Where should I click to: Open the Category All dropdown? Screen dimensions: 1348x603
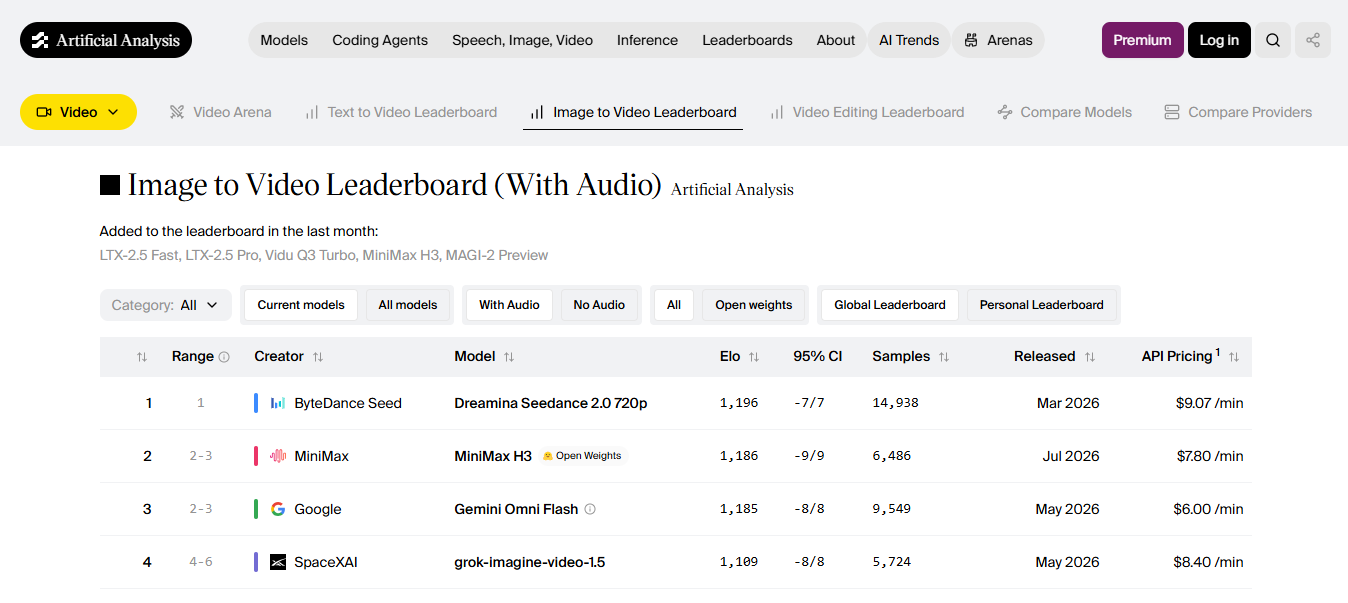pos(166,305)
